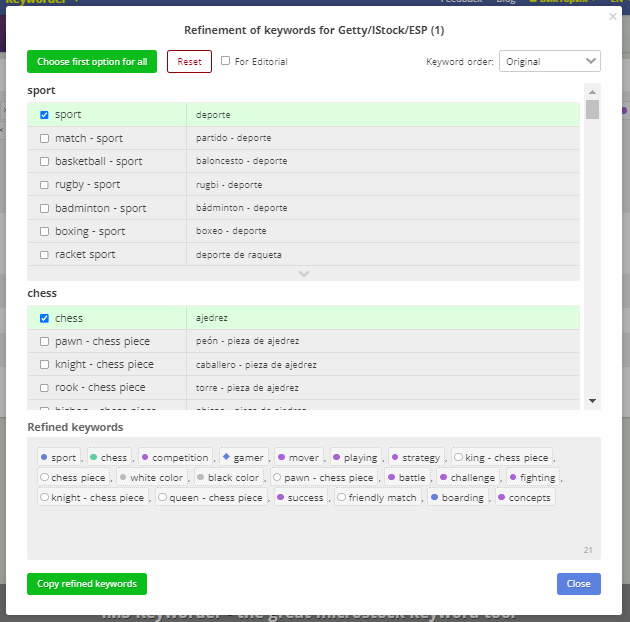Click the chess refined keyword tag

[109, 457]
